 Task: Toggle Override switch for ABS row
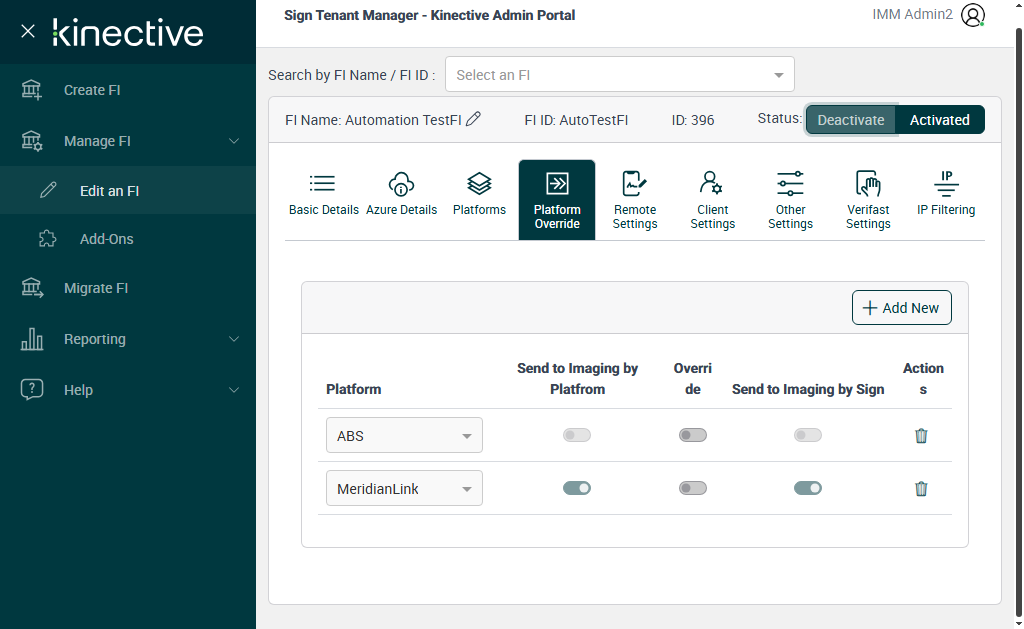(692, 435)
